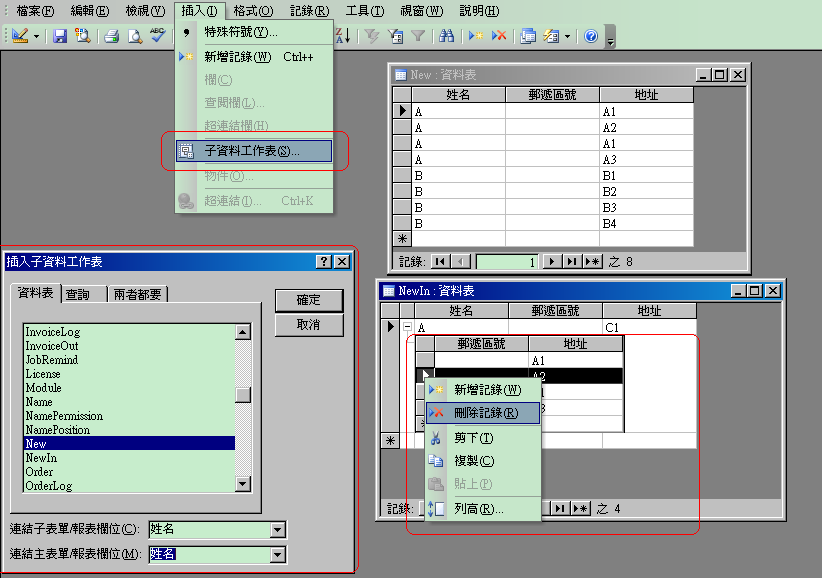Switch to the 資料表 tab in dialog
822x578 pixels.
pos(35,293)
